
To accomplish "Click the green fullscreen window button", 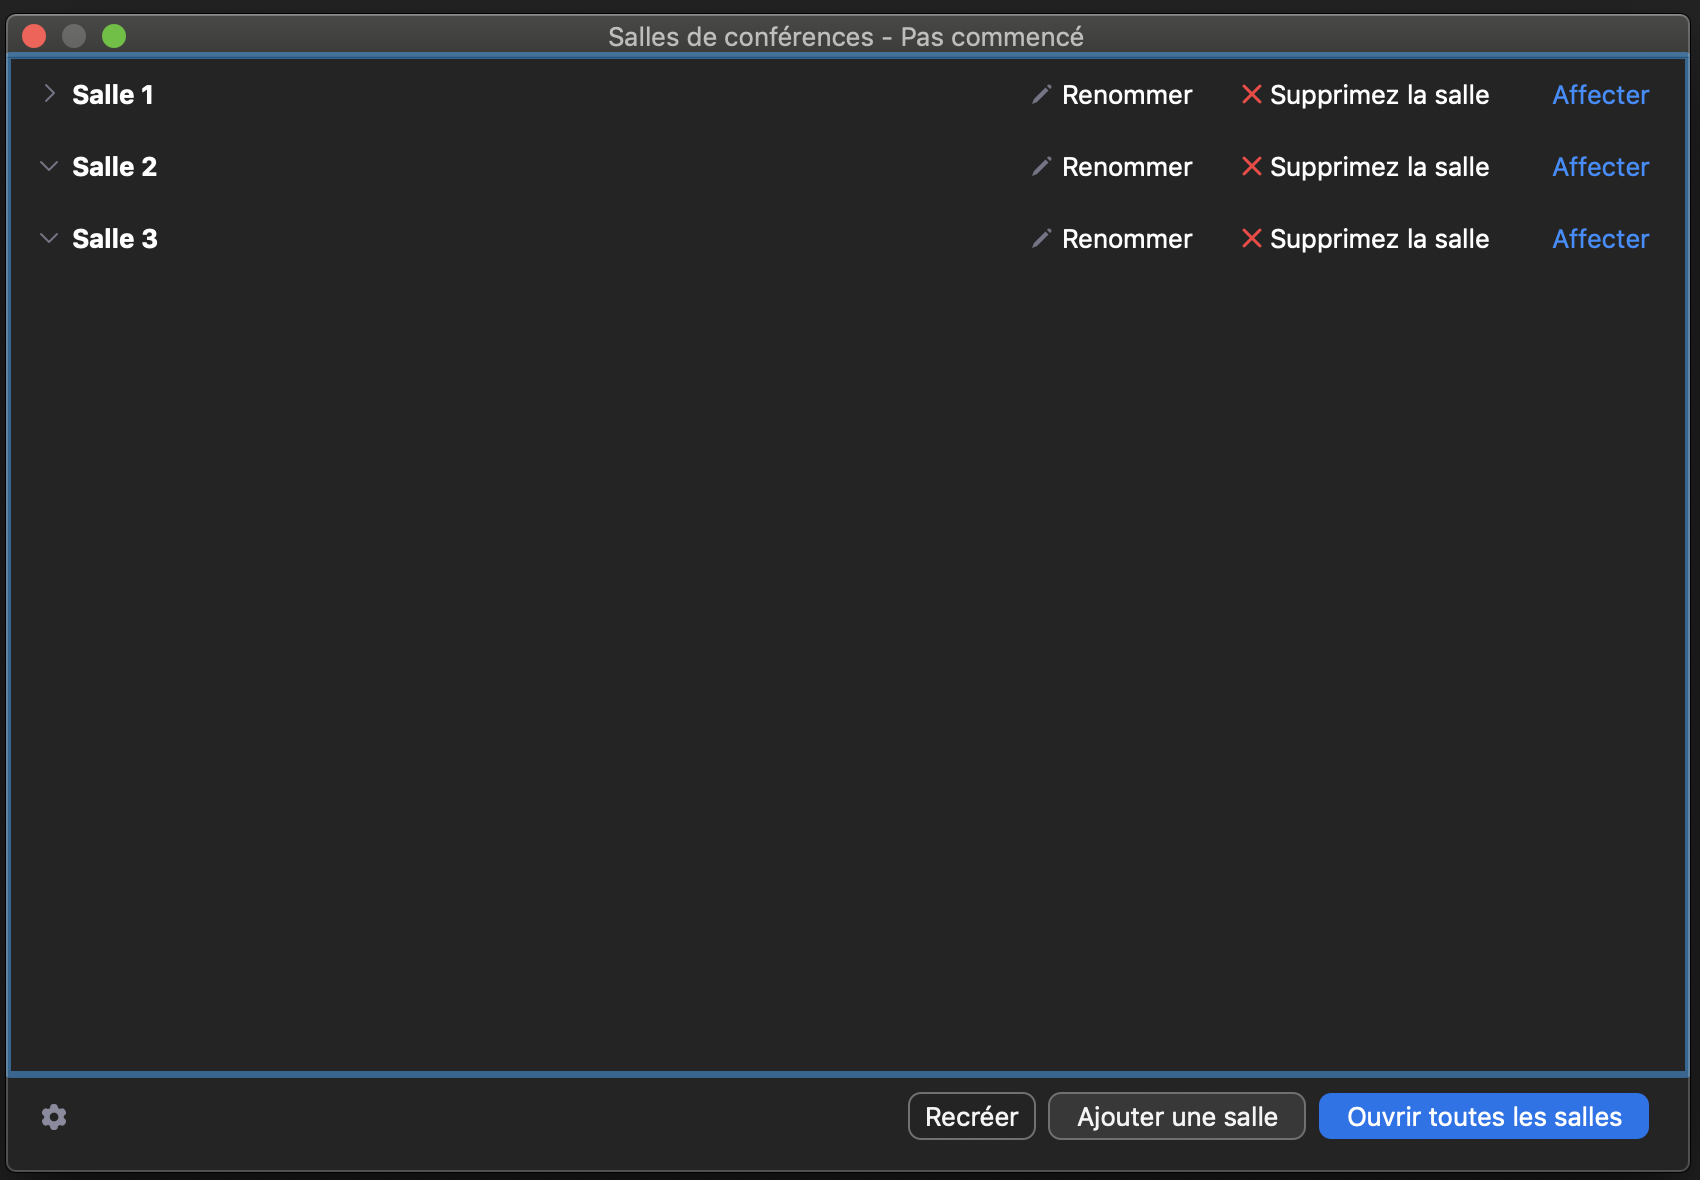I will point(114,37).
